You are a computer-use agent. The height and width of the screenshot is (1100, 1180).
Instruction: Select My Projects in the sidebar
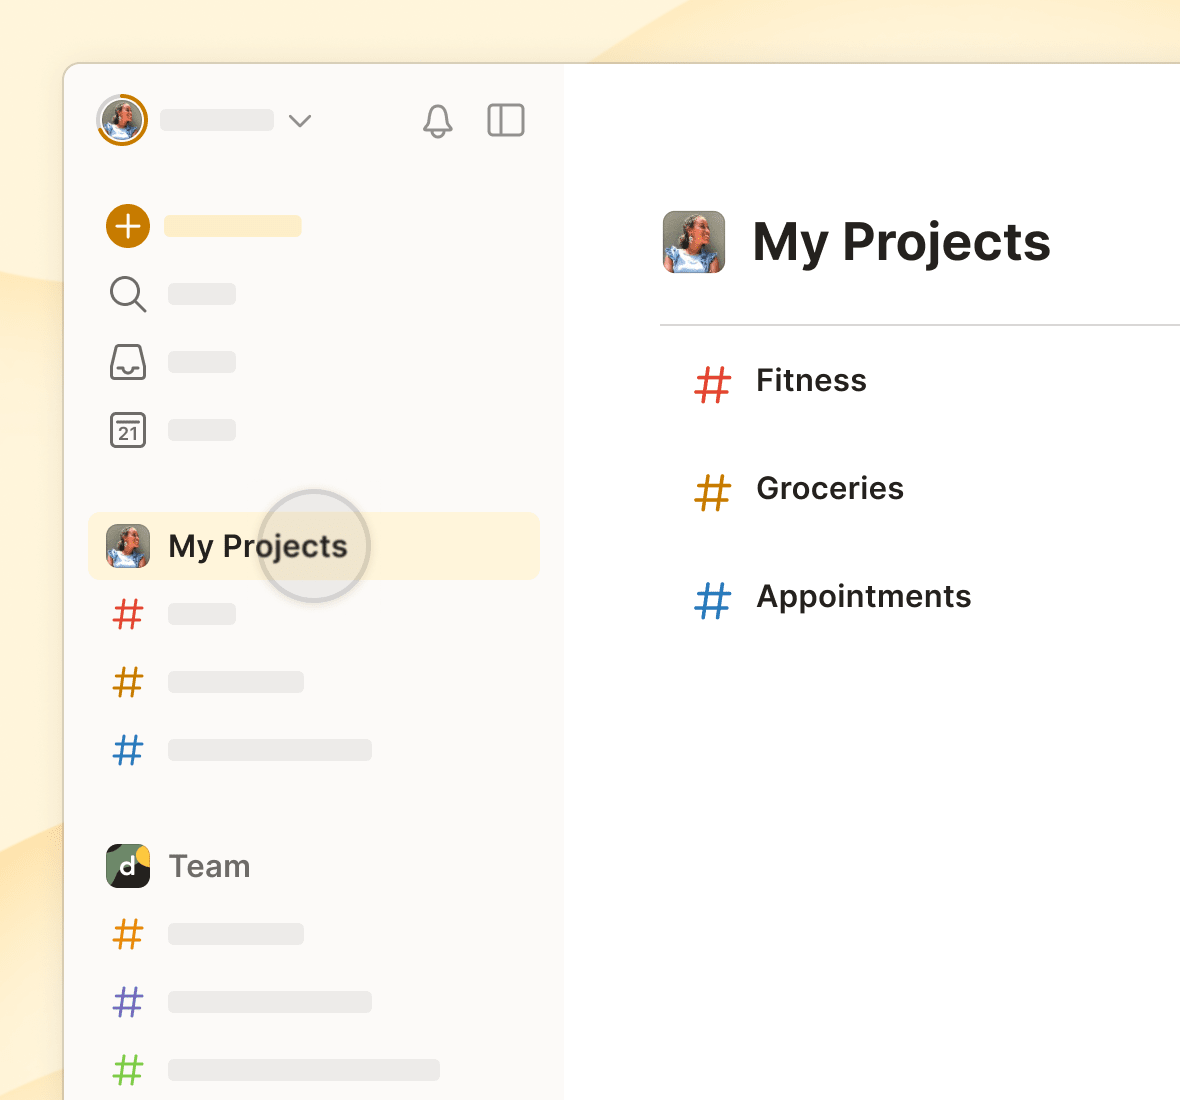point(314,546)
